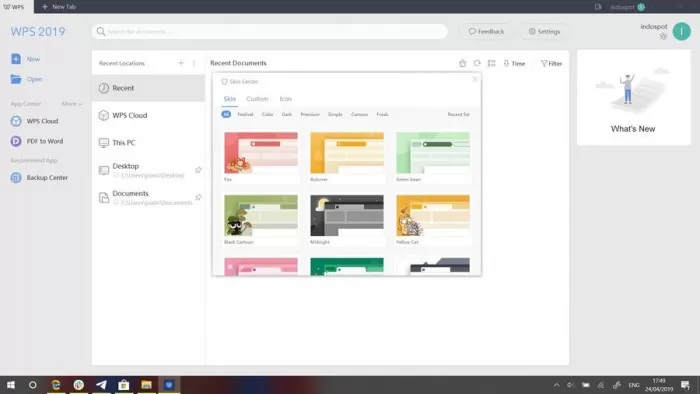700x394 pixels.
Task: Close the Skin Center dialog
Action: point(475,79)
